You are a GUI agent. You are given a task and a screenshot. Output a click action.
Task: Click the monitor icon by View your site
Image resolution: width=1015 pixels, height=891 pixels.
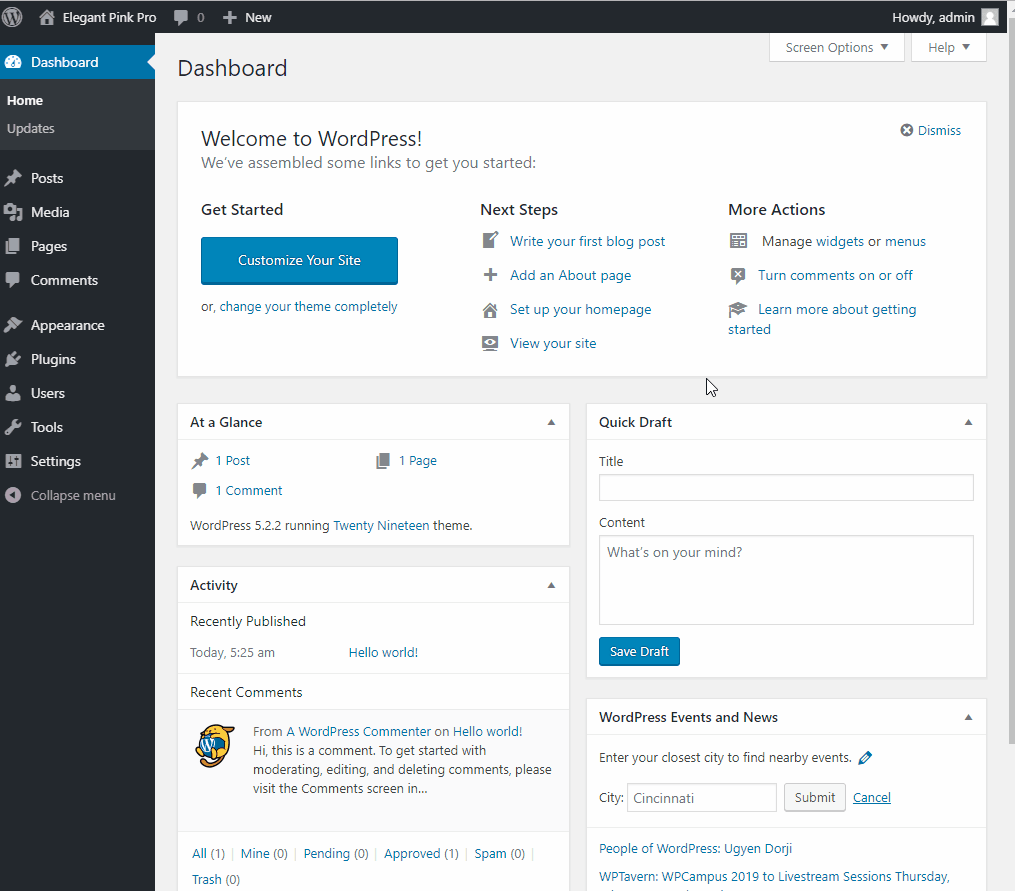490,343
